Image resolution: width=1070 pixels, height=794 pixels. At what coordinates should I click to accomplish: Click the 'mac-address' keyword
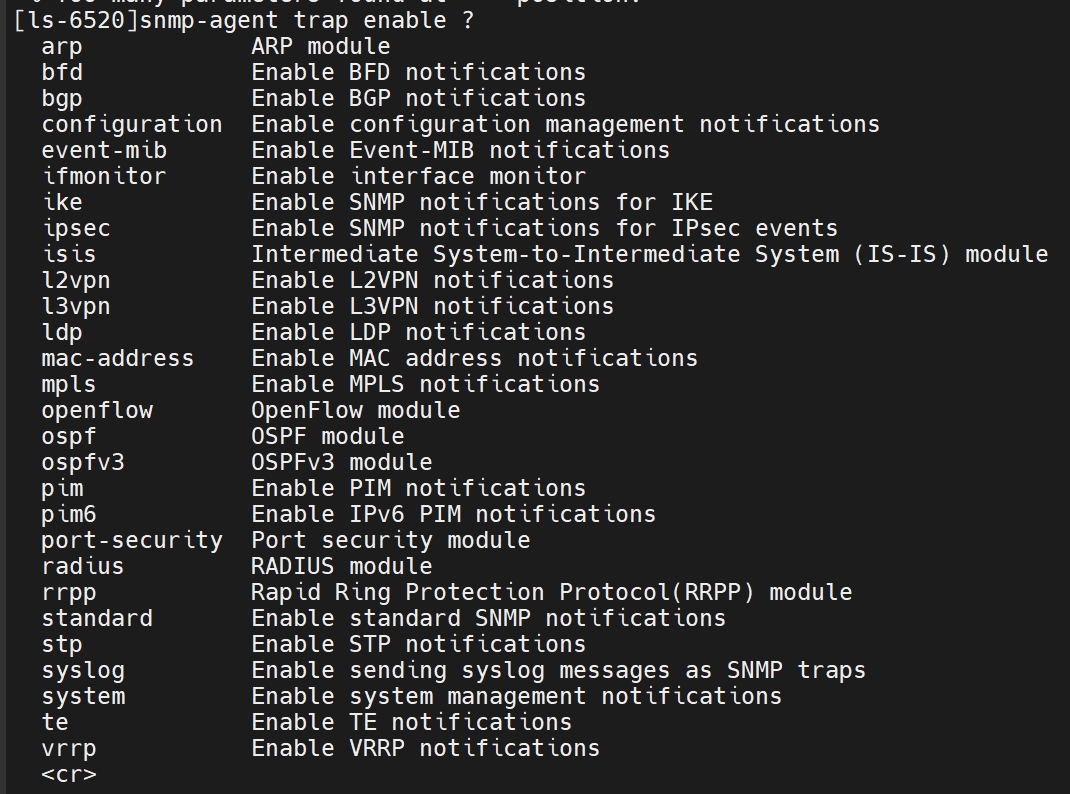pos(118,359)
